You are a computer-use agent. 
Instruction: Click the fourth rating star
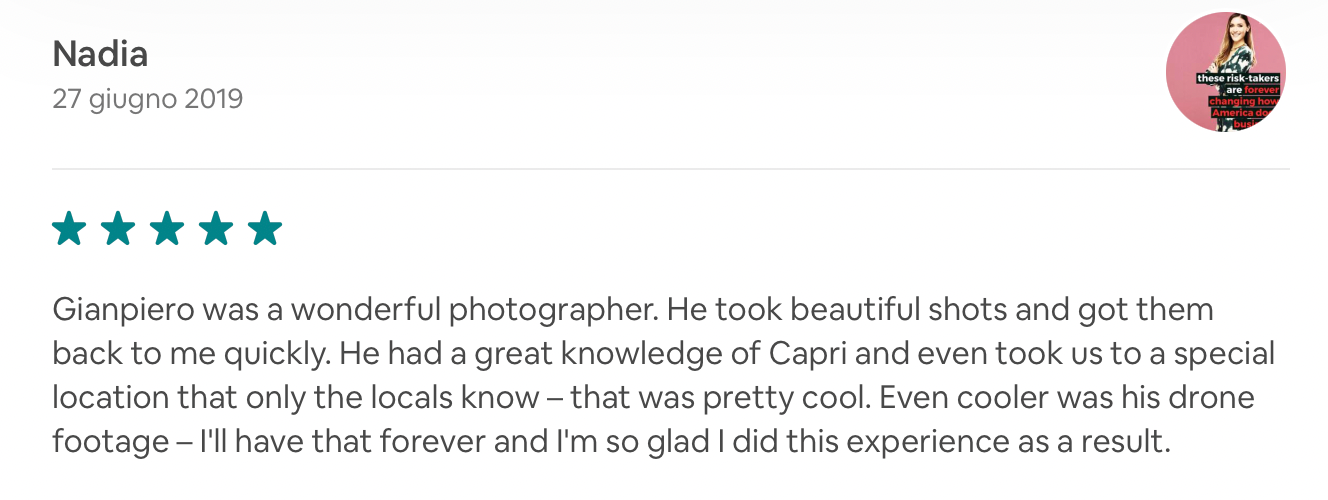(216, 229)
